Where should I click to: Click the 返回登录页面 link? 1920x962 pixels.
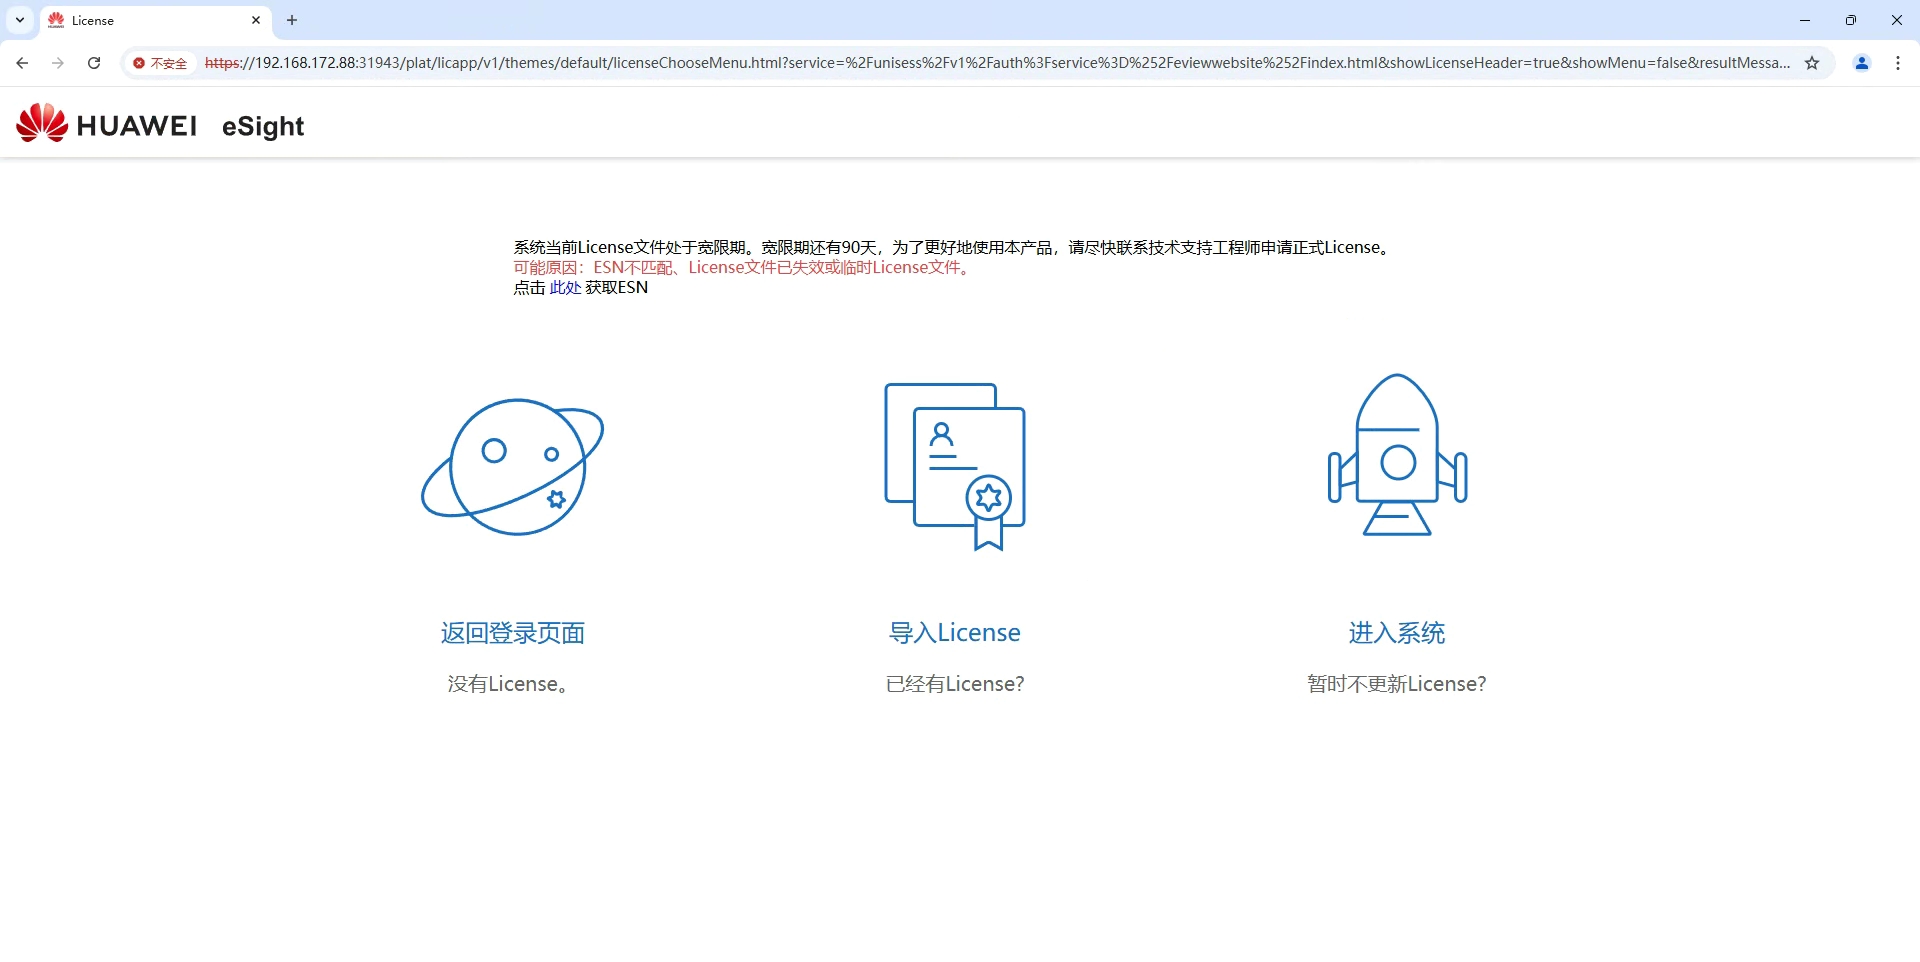click(513, 633)
